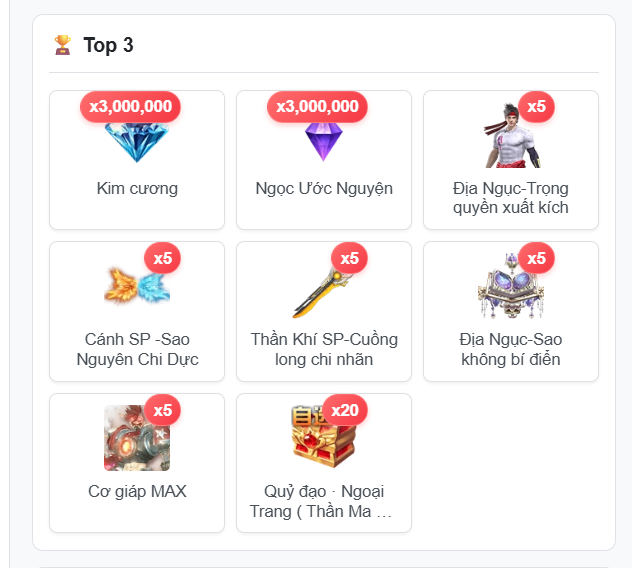The width and height of the screenshot is (632, 568).
Task: Click the Cánh SP wings icon
Action: coord(137,286)
